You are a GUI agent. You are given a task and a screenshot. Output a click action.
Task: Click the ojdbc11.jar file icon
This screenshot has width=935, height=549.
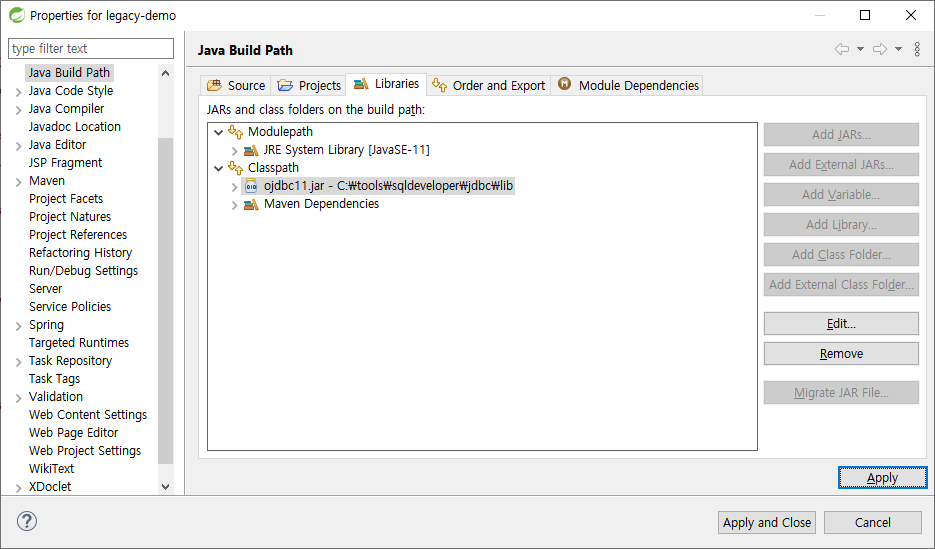(x=251, y=186)
